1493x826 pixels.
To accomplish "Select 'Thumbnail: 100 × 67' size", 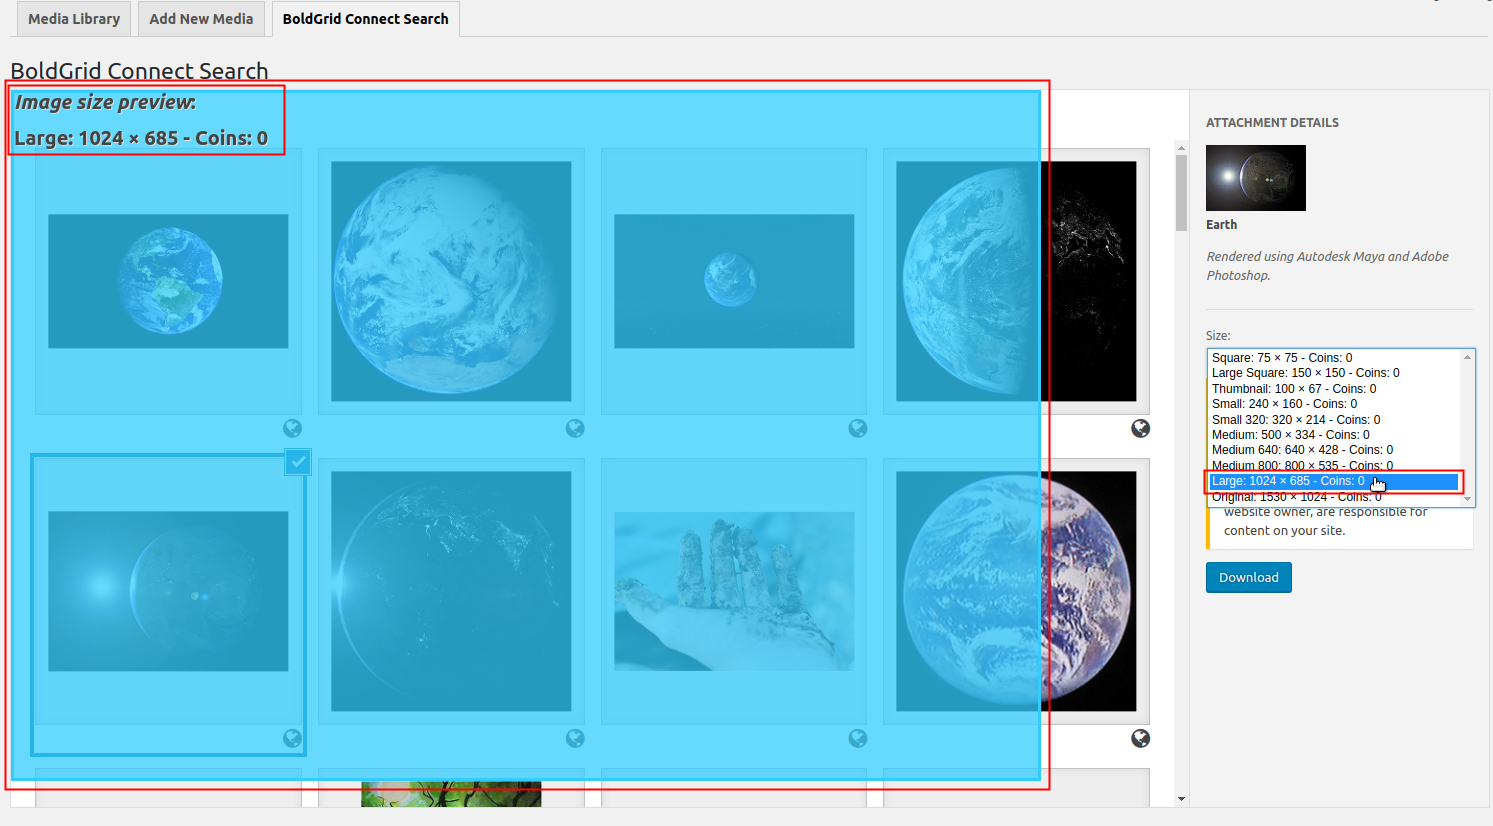I will click(1293, 389).
